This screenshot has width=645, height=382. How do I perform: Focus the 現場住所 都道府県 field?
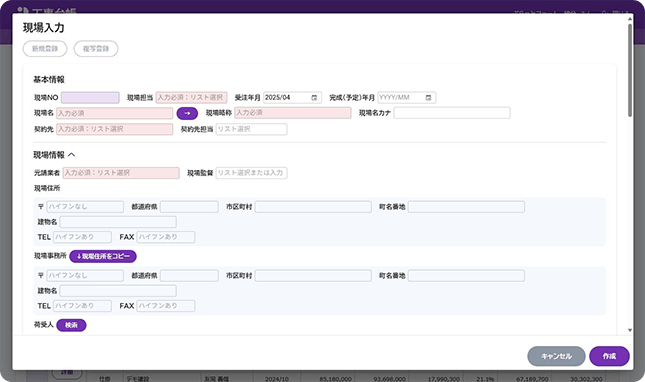point(189,206)
